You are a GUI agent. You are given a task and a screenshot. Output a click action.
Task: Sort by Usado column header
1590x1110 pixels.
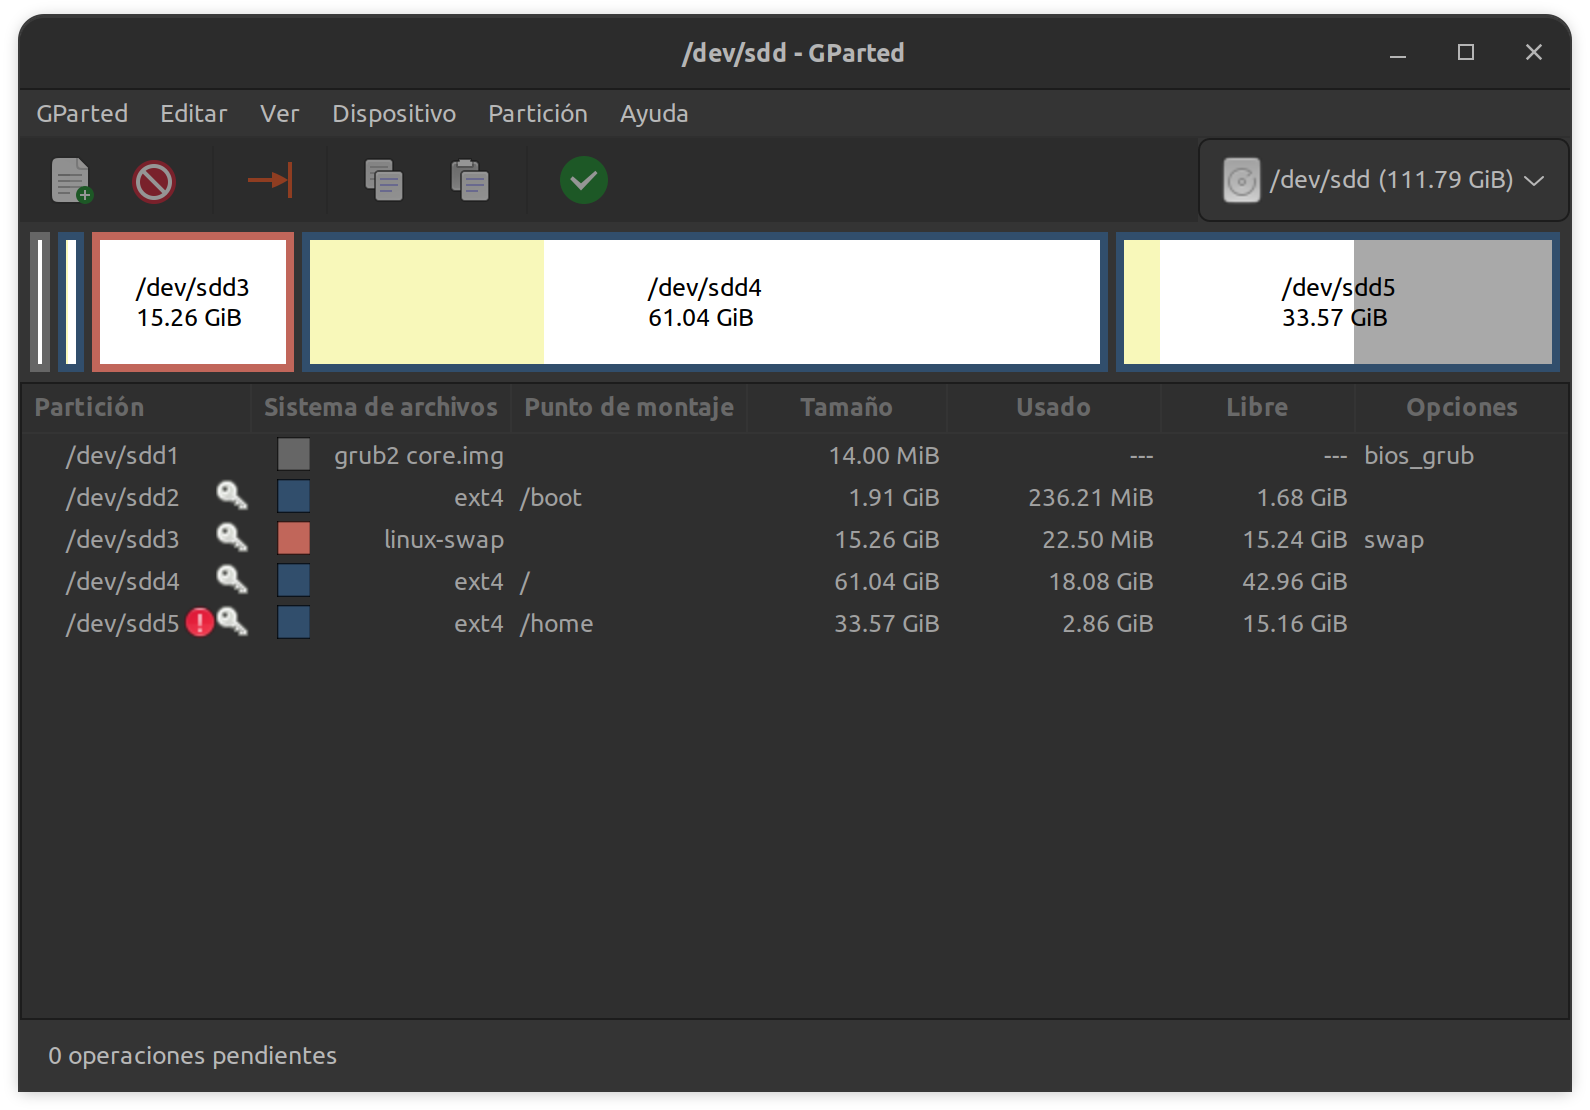(1053, 407)
